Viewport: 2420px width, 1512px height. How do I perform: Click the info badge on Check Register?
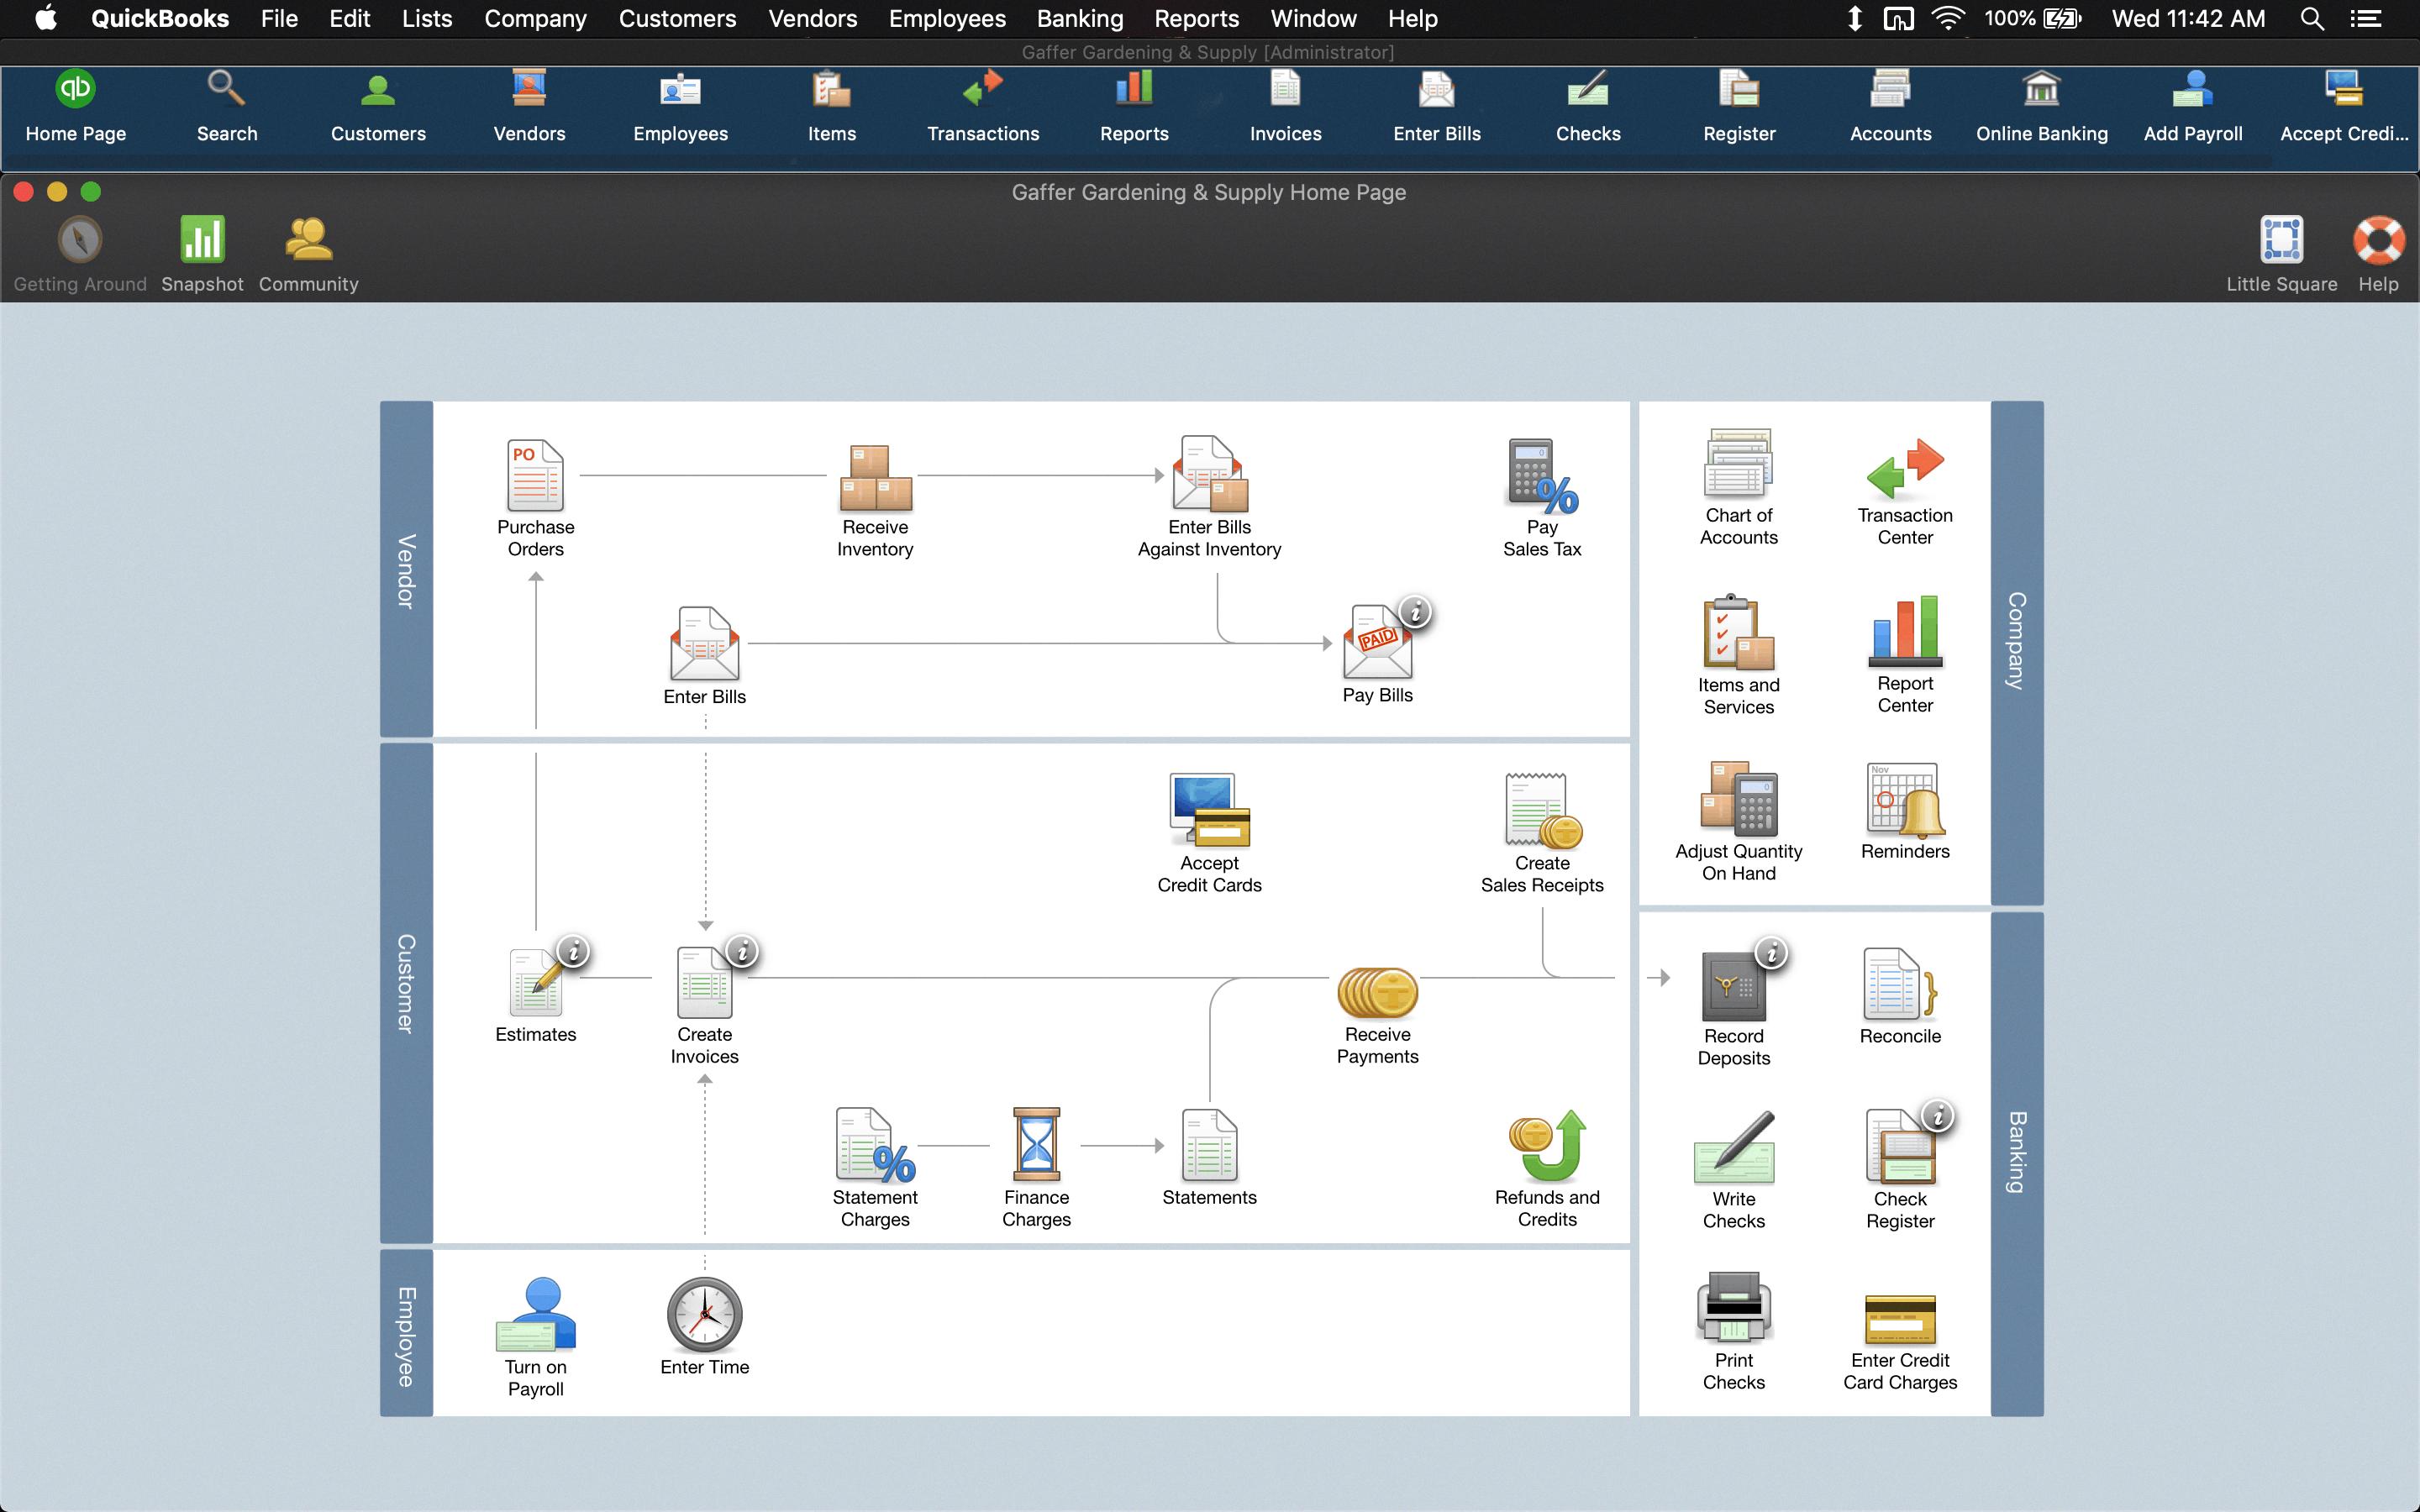[1938, 1116]
